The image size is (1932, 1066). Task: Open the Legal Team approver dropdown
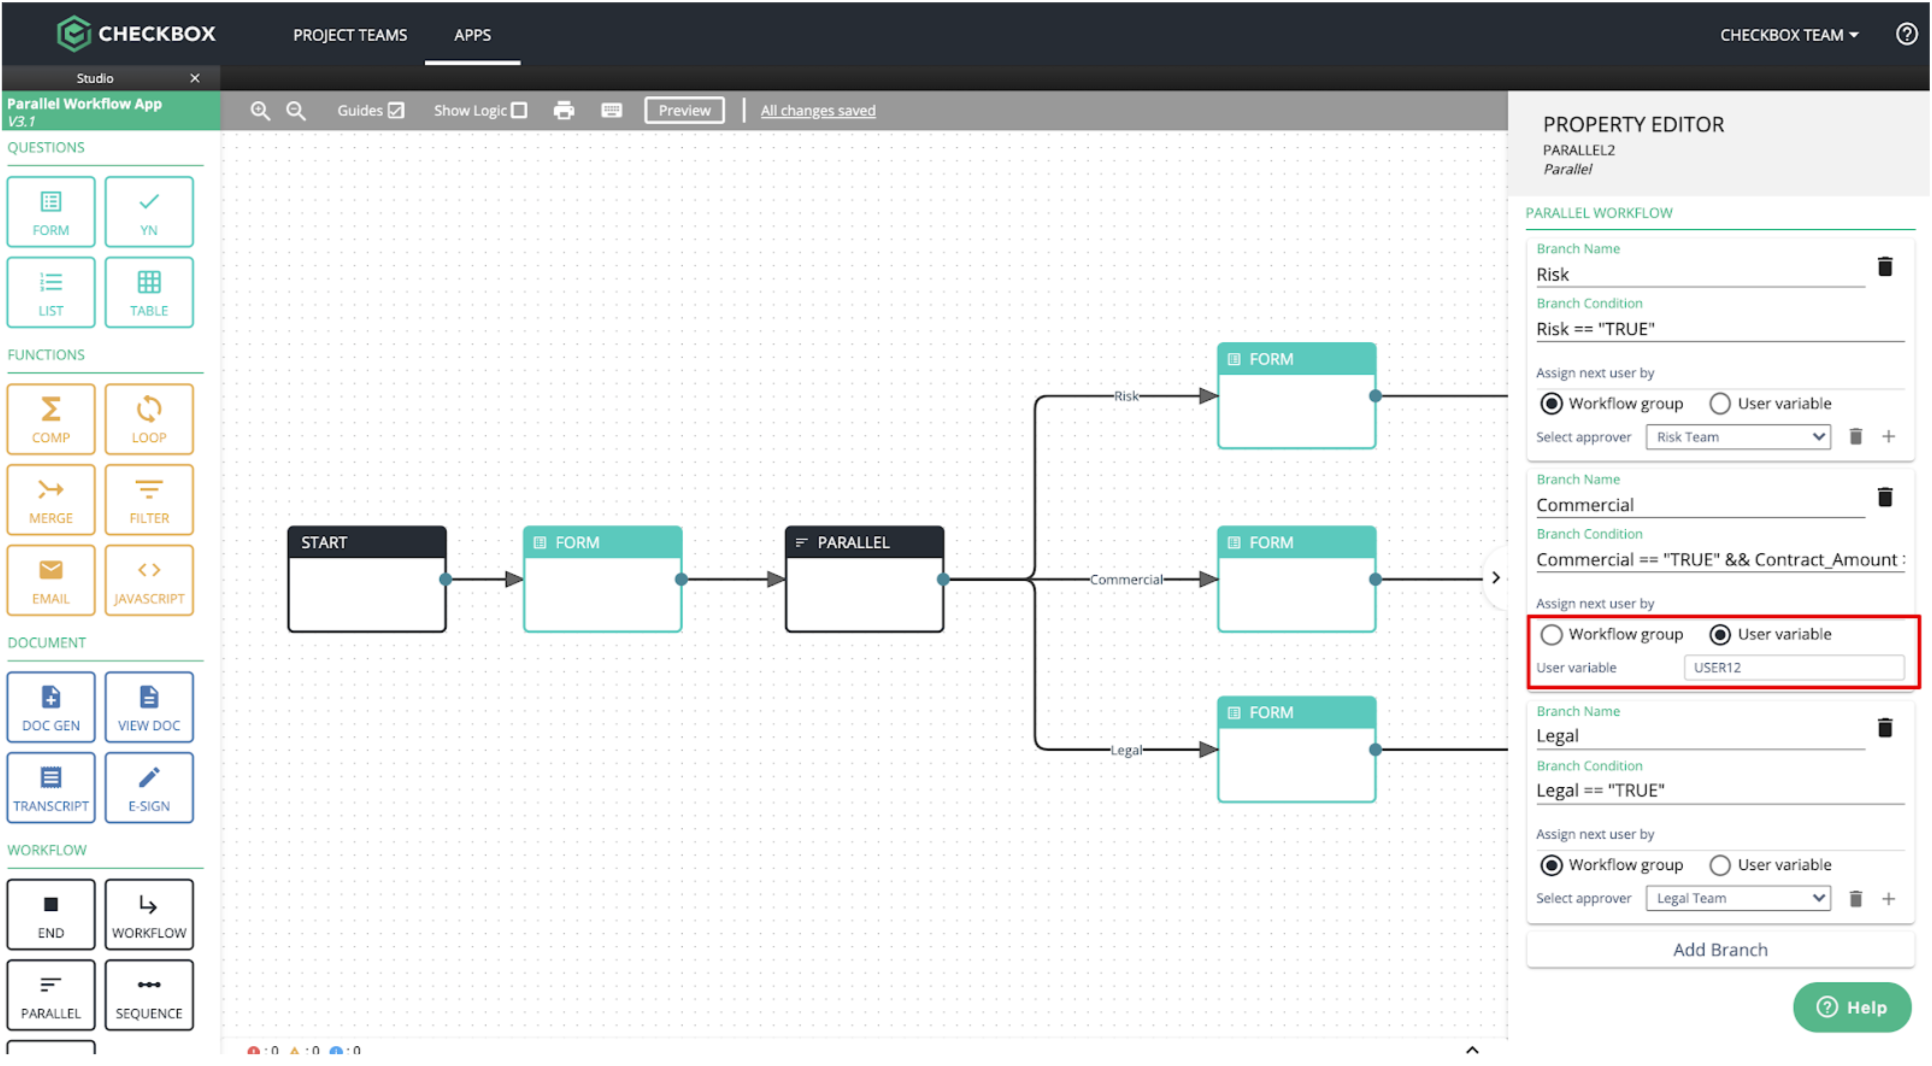click(1738, 899)
